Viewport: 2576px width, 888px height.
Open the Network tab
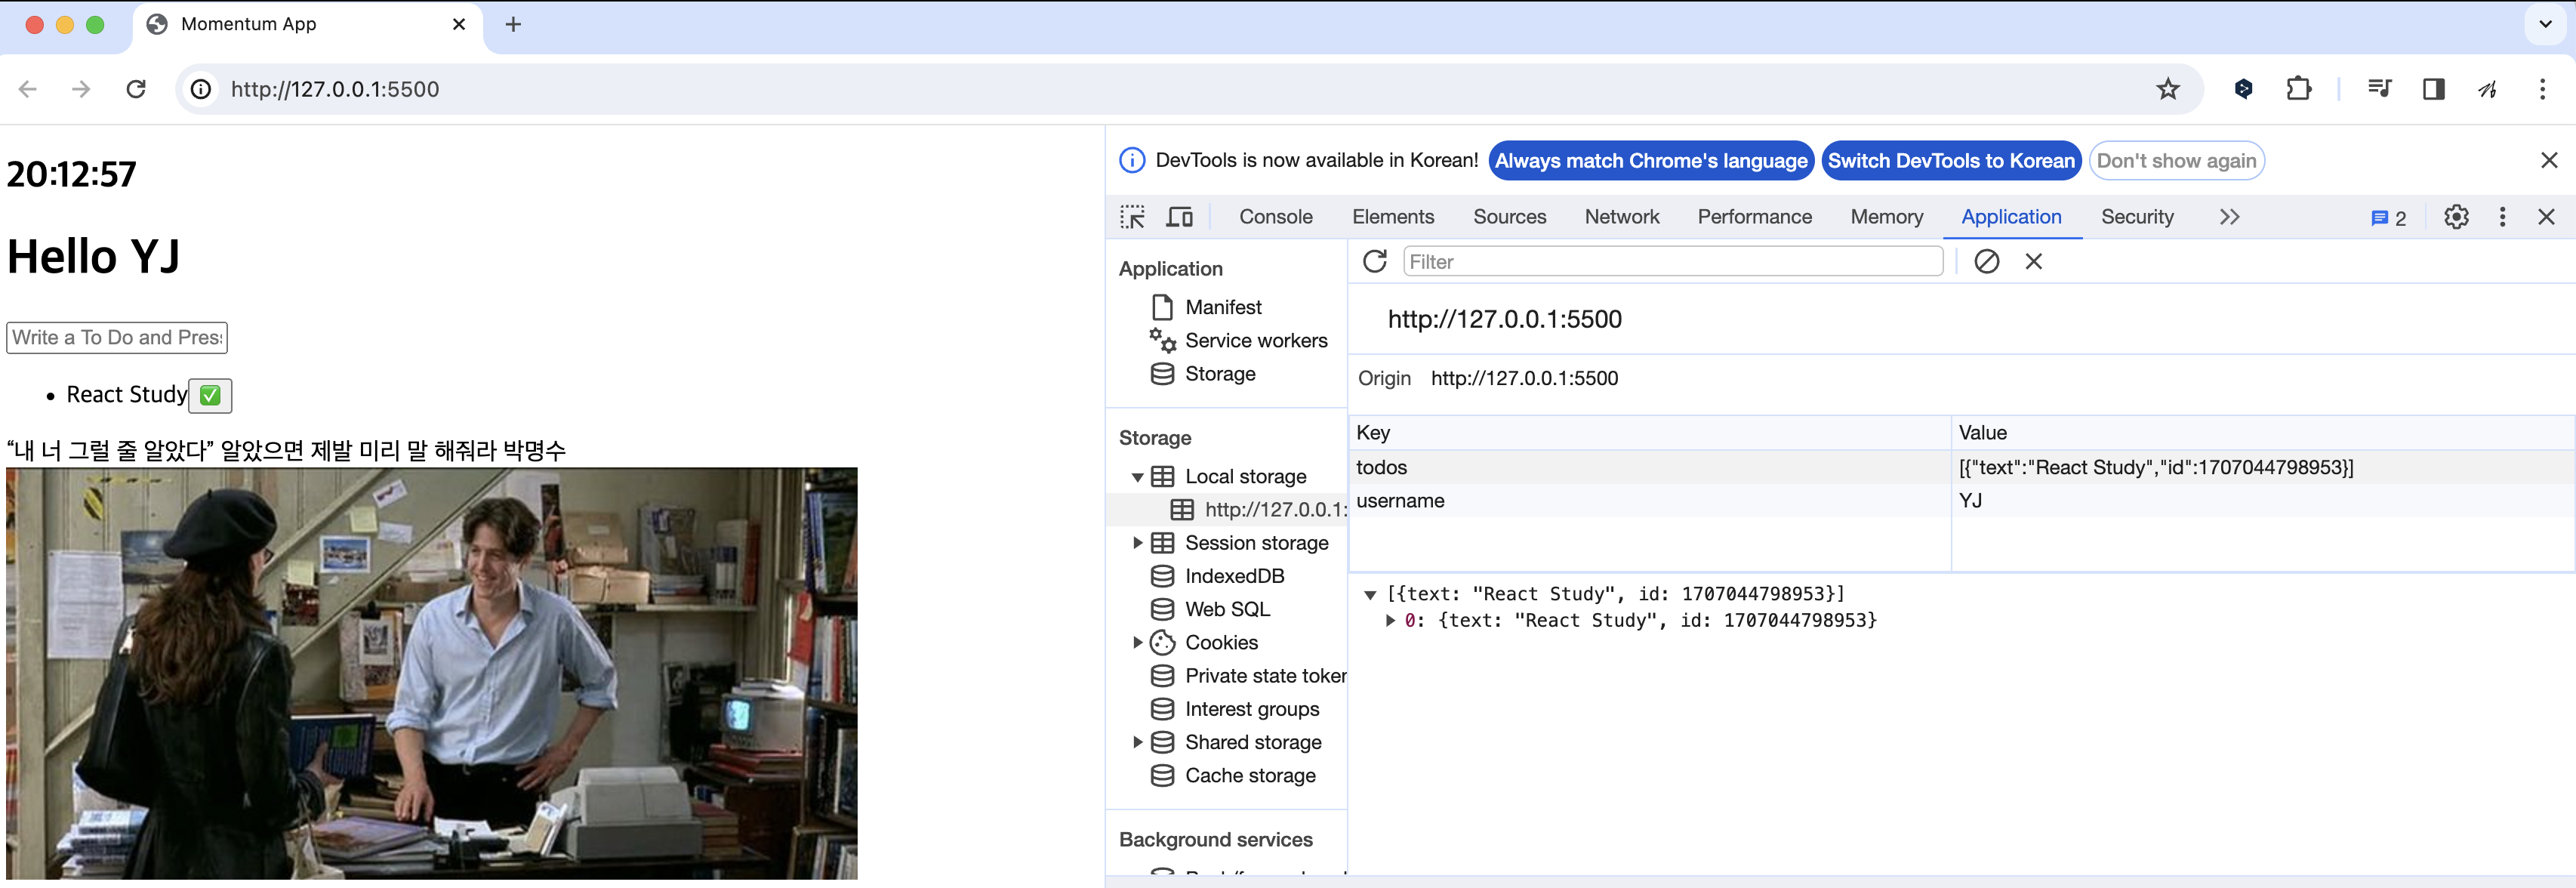(1621, 217)
